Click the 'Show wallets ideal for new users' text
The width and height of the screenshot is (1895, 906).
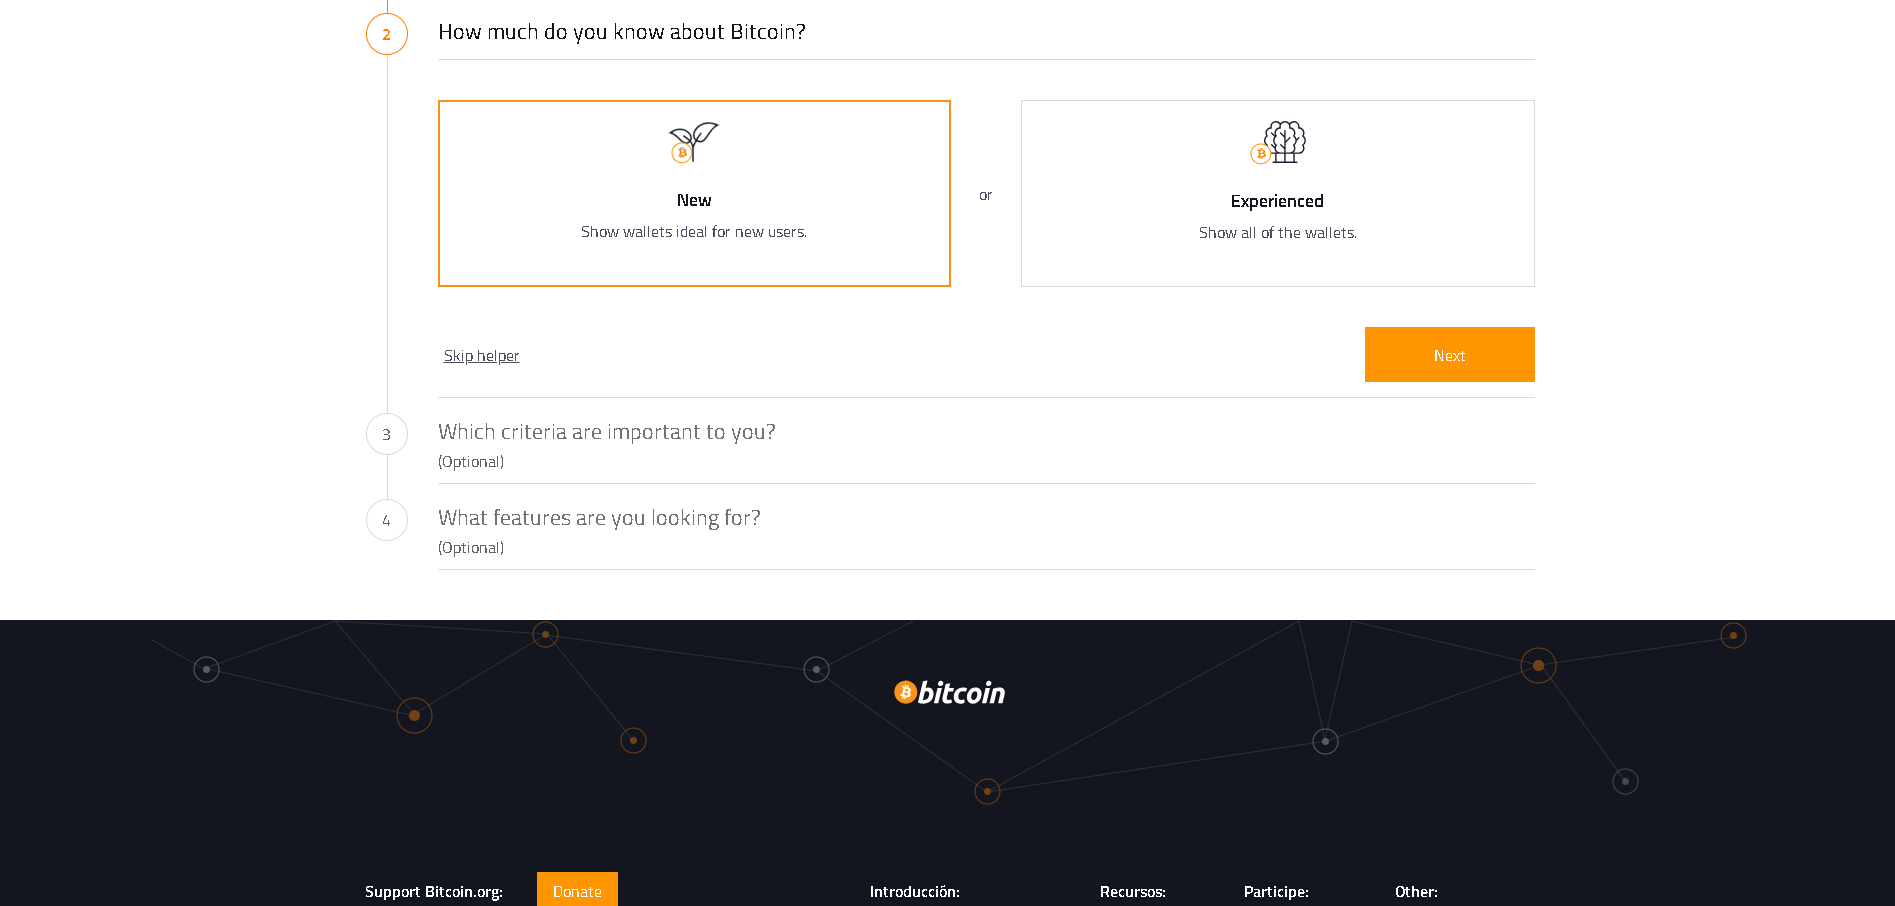point(693,232)
